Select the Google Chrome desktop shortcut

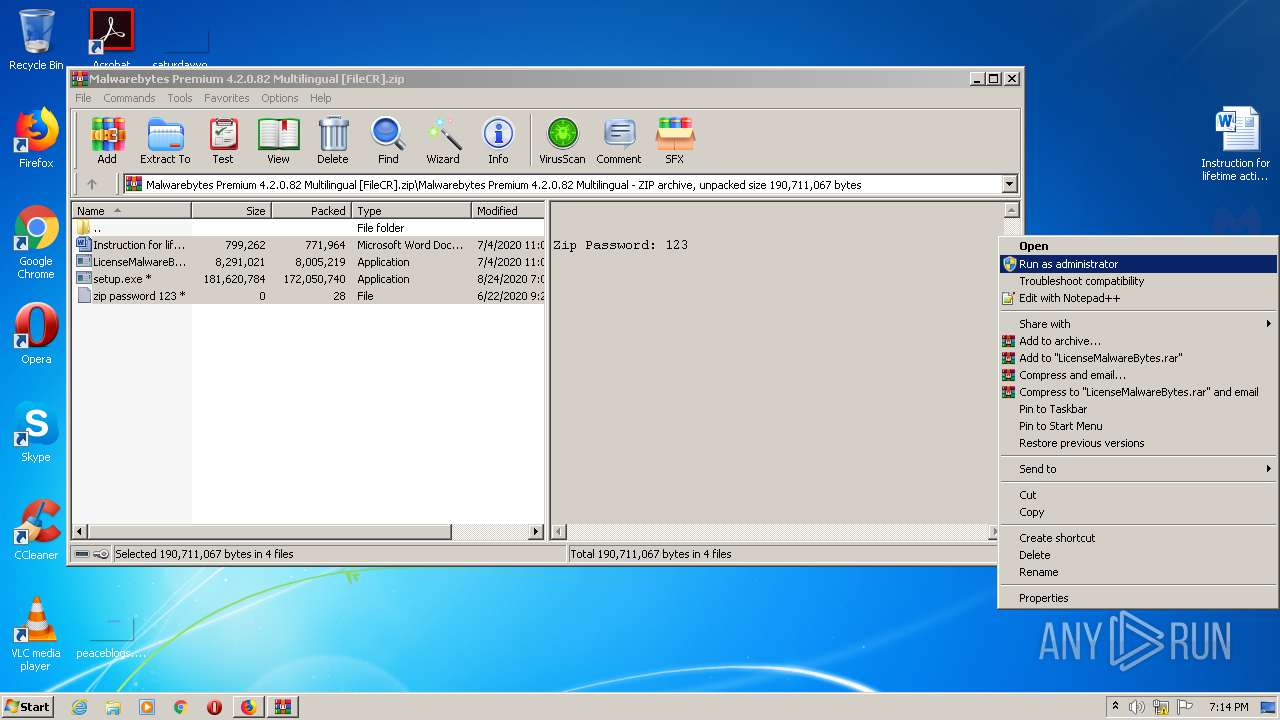36,242
